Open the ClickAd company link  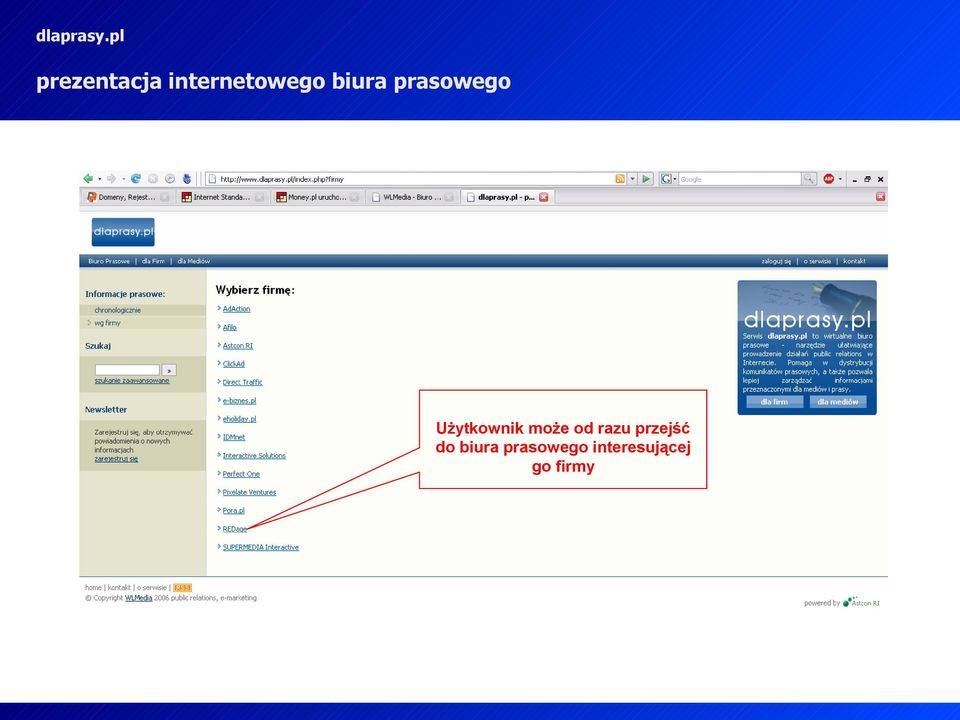233,364
